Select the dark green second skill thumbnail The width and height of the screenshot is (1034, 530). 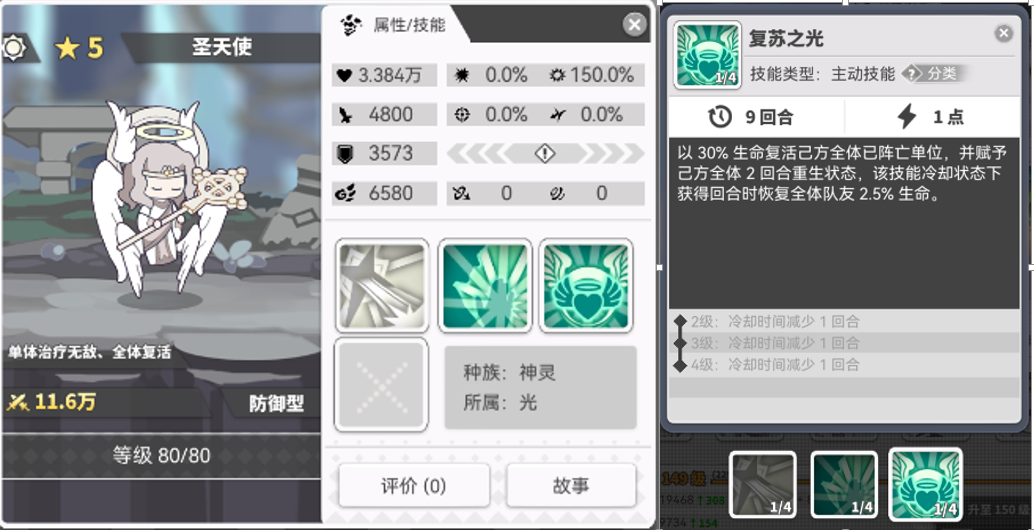(x=844, y=485)
